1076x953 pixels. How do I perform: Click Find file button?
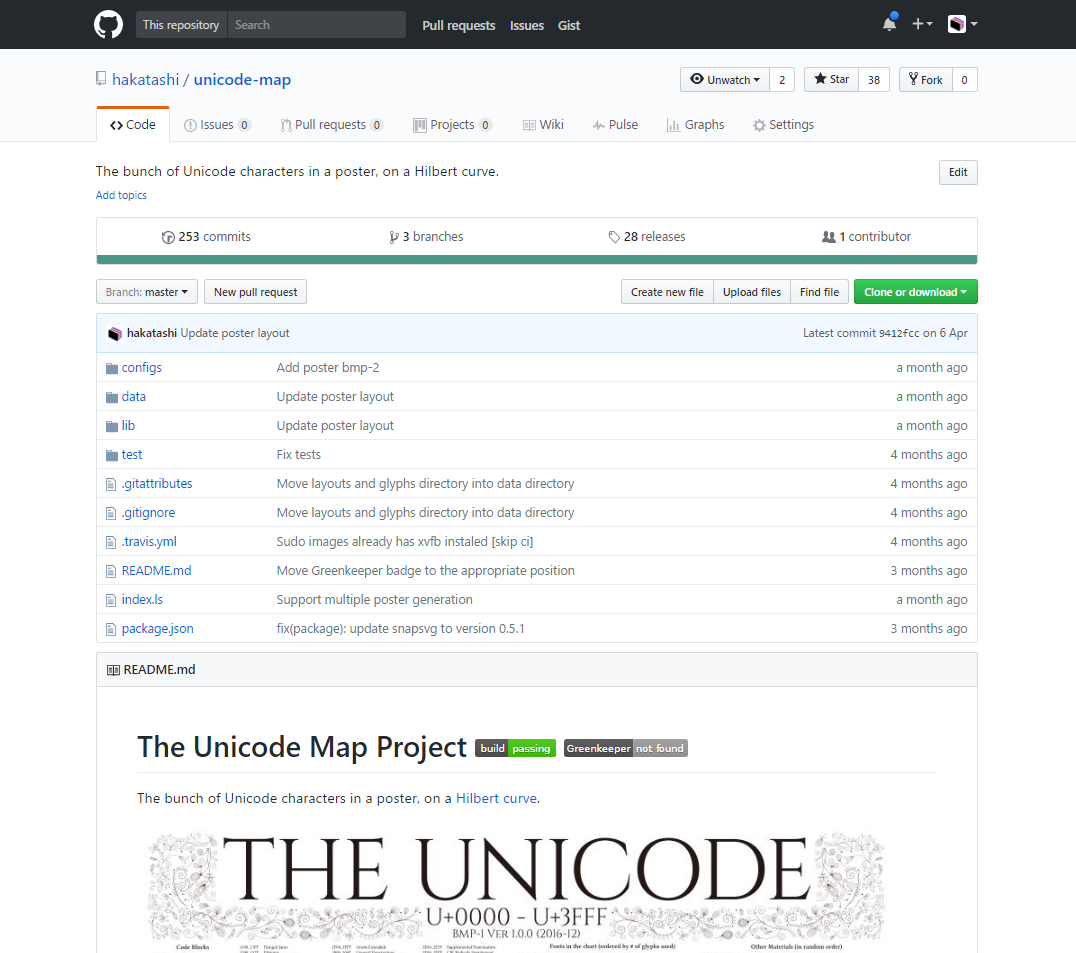click(x=819, y=292)
